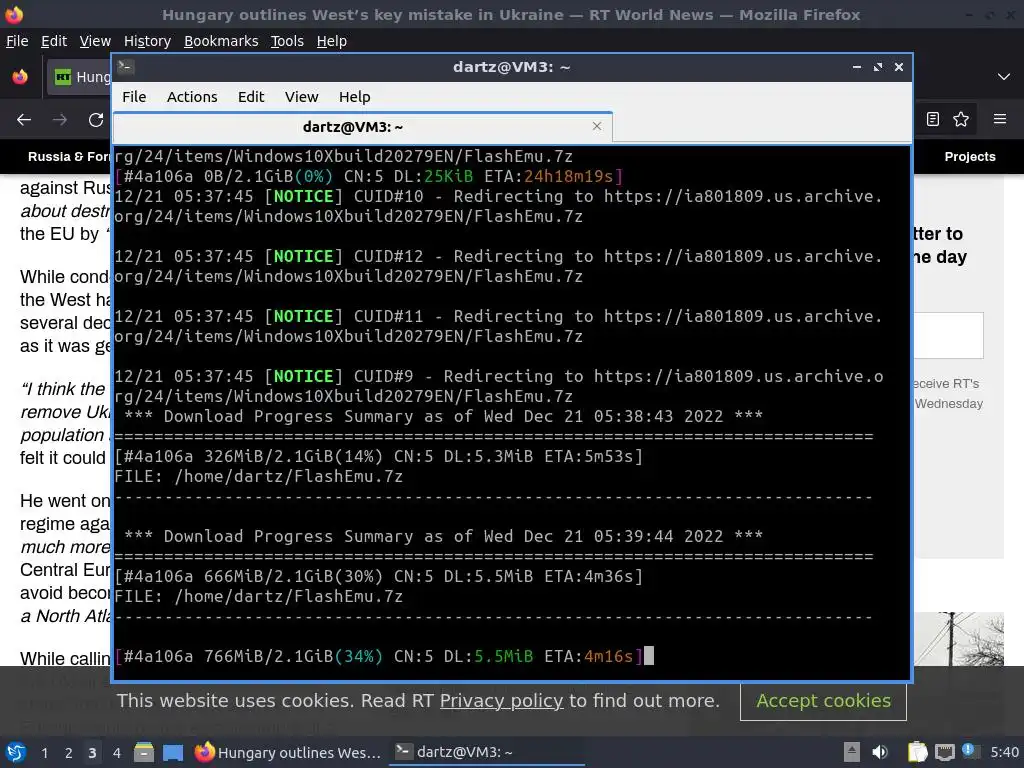Click the network tray icon
This screenshot has width=1024, height=768.
pyautogui.click(x=944, y=752)
